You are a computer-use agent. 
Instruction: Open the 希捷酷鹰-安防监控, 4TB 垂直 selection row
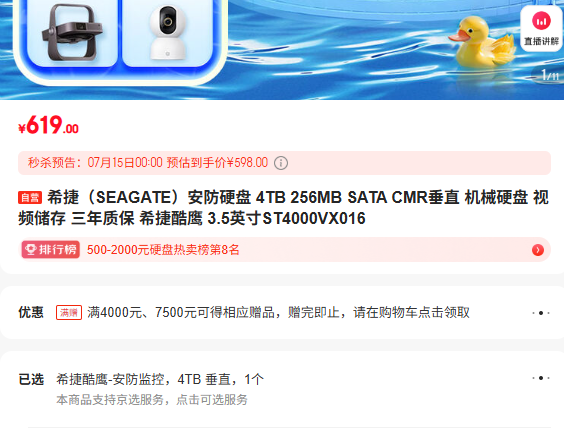(x=160, y=379)
